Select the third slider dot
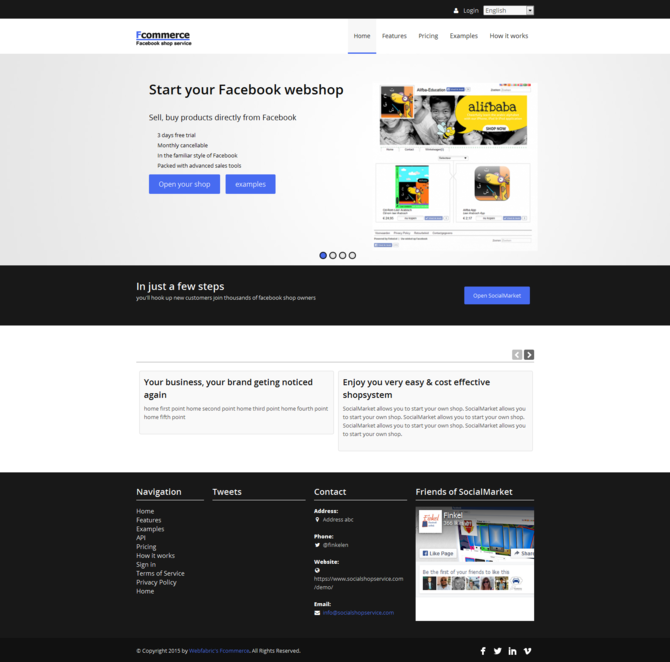 point(343,256)
